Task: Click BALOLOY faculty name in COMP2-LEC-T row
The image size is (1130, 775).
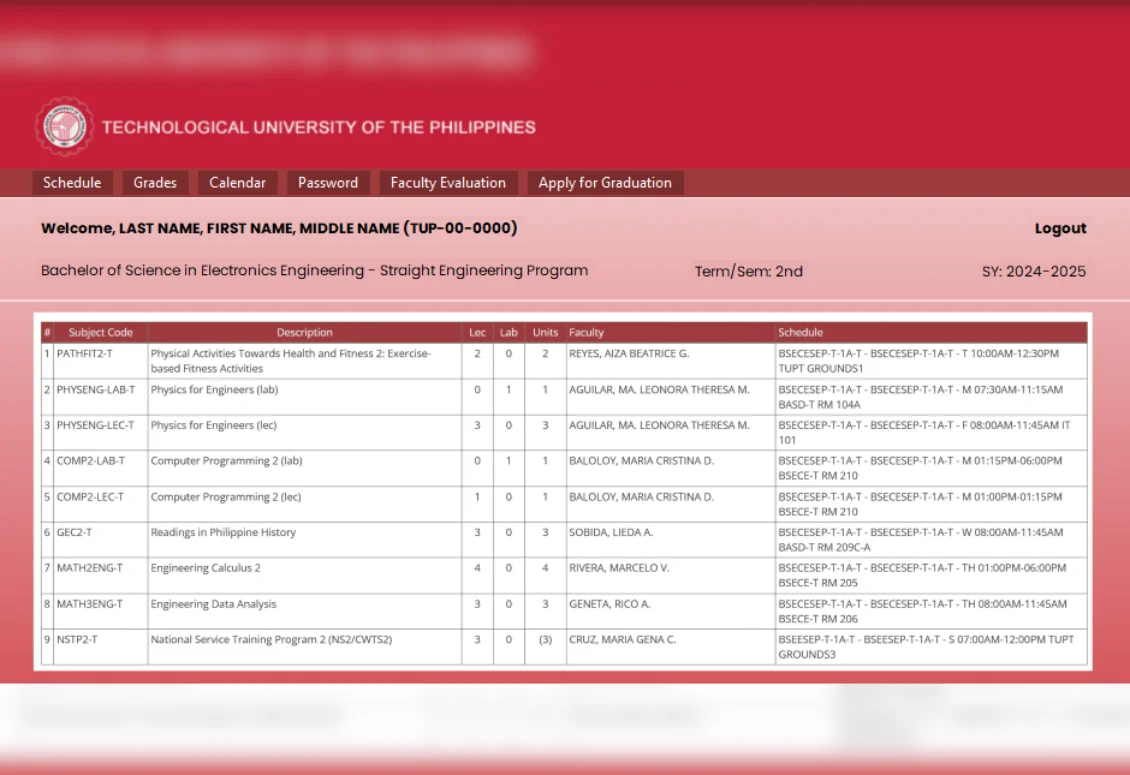Action: point(641,497)
